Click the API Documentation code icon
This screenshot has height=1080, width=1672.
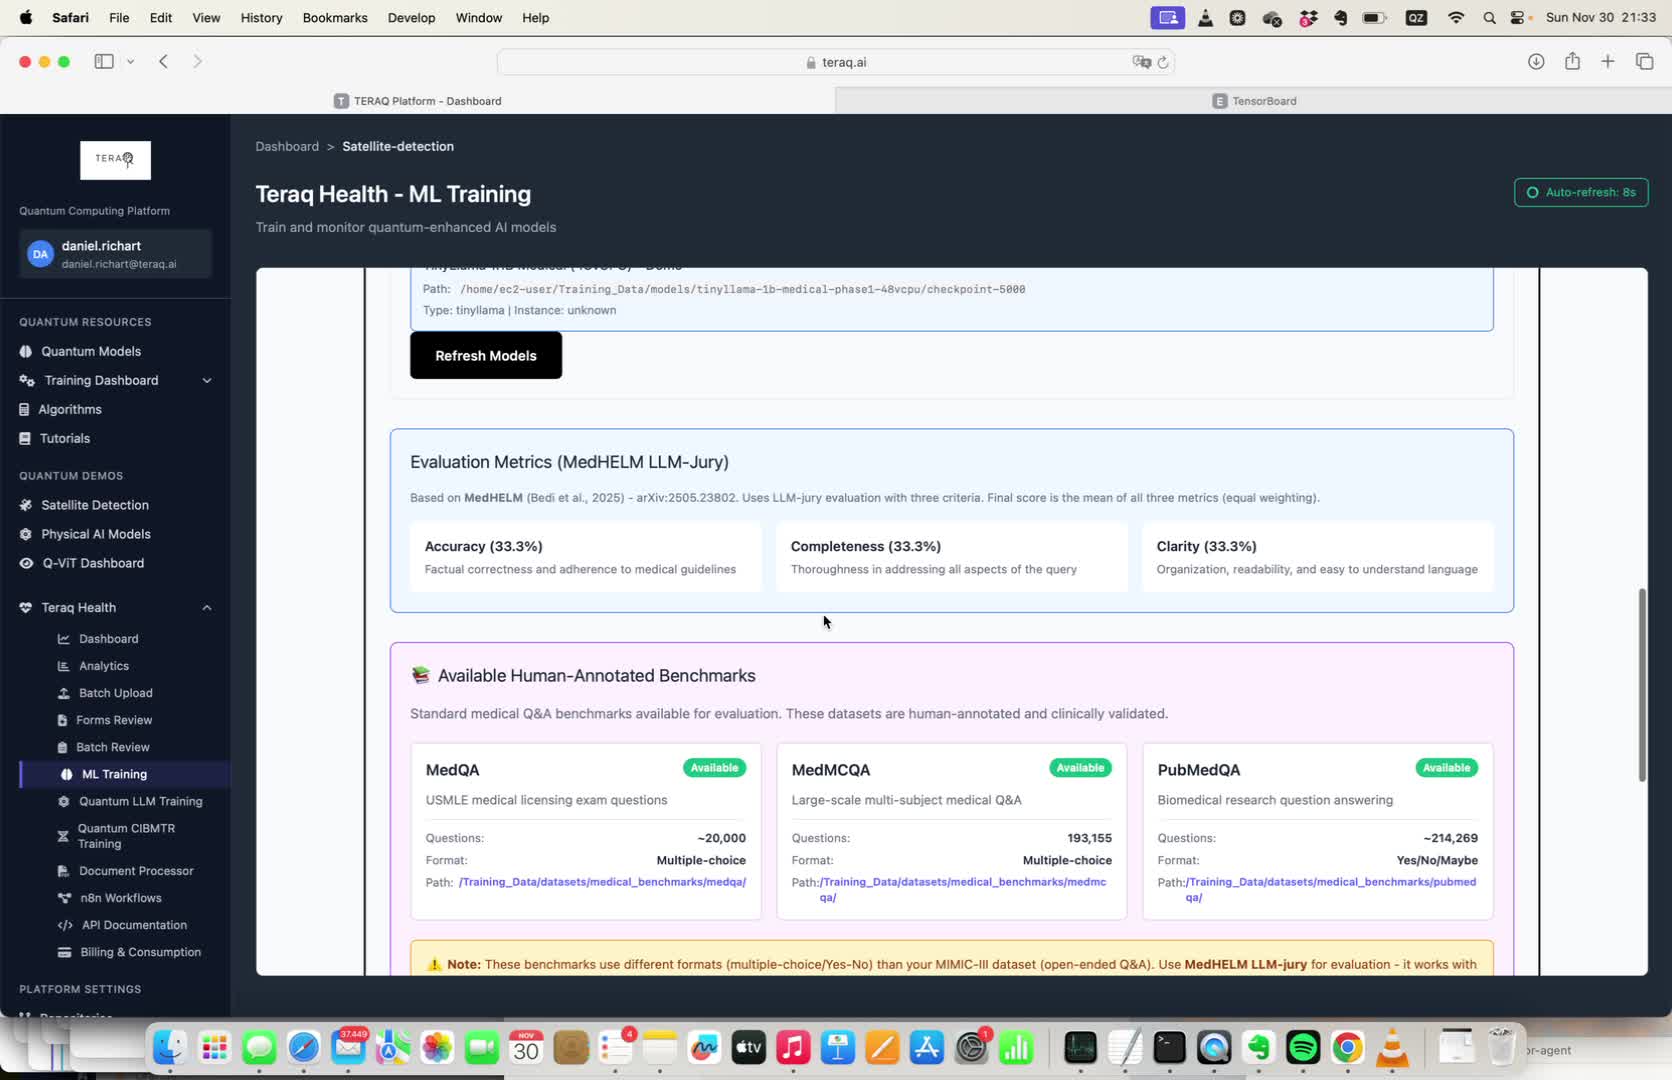click(65, 926)
